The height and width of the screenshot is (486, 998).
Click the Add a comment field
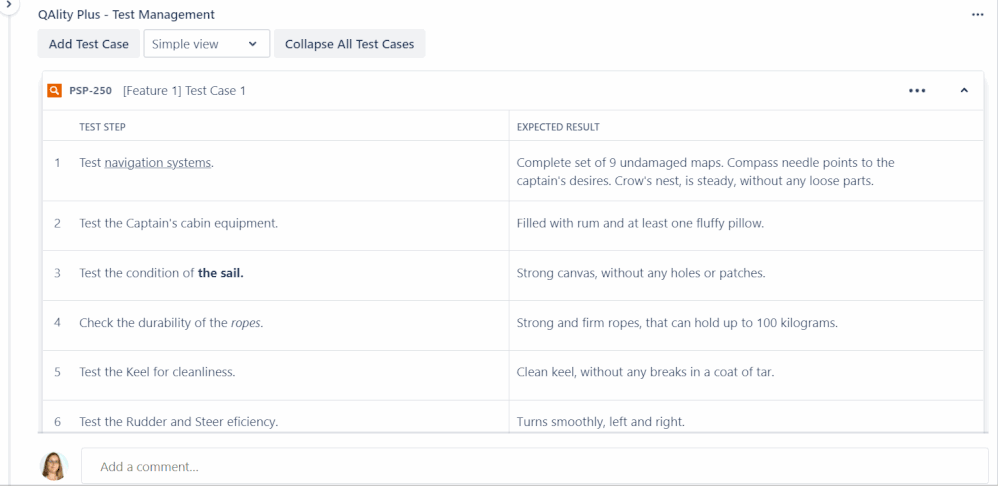[535, 466]
